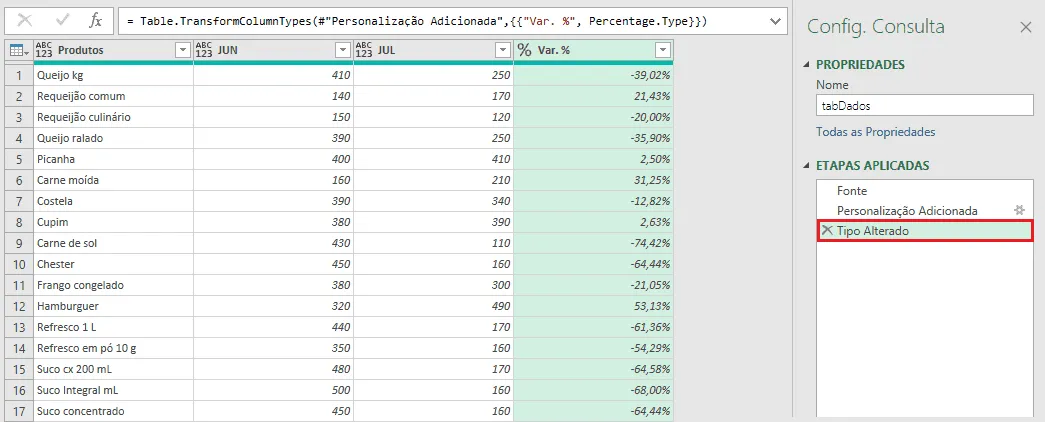1045x422 pixels.
Task: Open Var. % column filter dropdown
Action: click(x=662, y=50)
